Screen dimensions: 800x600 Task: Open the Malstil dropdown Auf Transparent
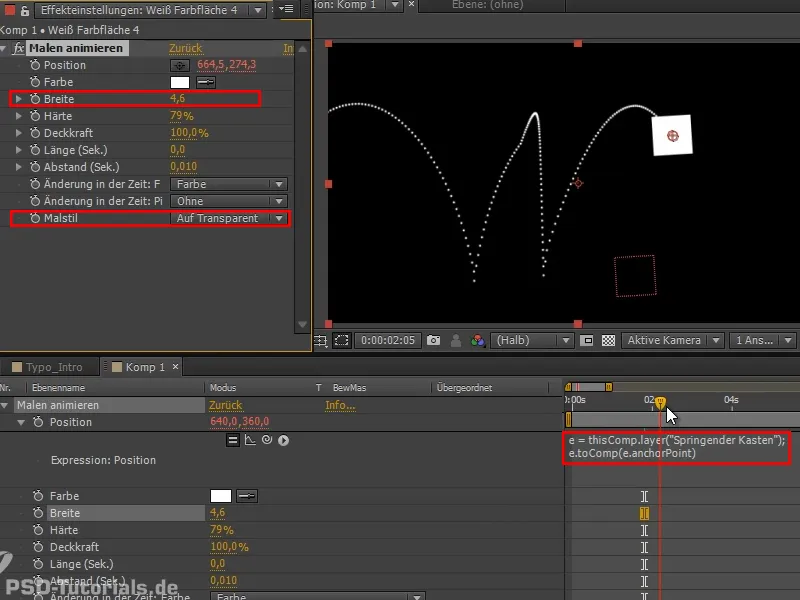(229, 218)
